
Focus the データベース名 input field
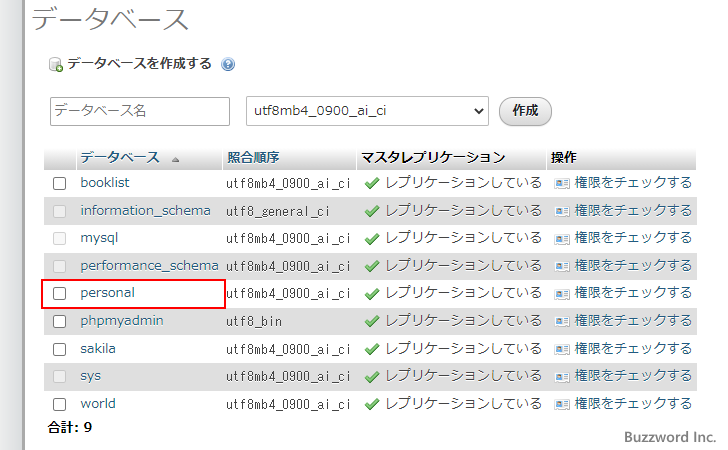140,111
